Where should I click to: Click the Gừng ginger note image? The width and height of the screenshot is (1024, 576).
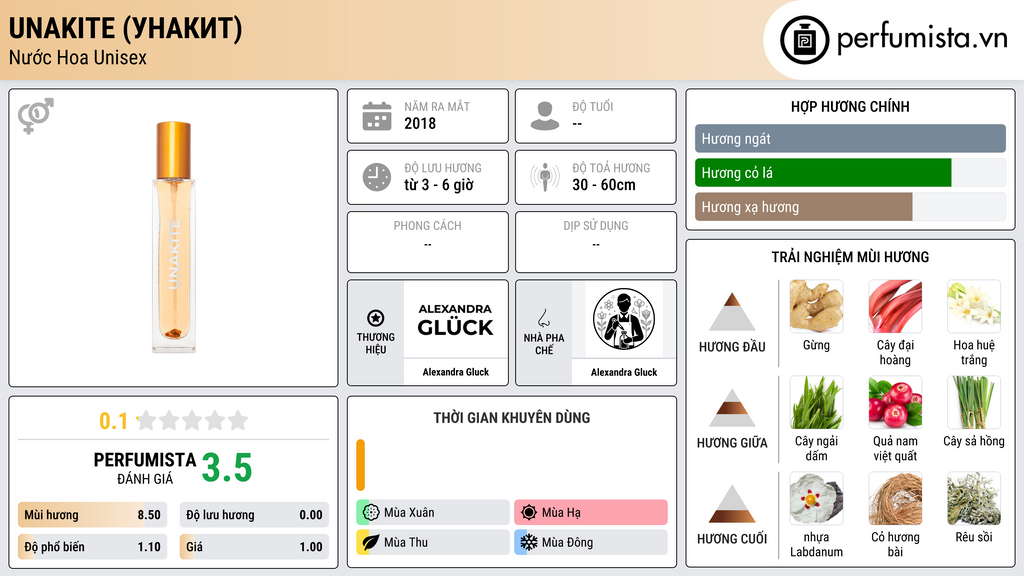pyautogui.click(x=816, y=307)
